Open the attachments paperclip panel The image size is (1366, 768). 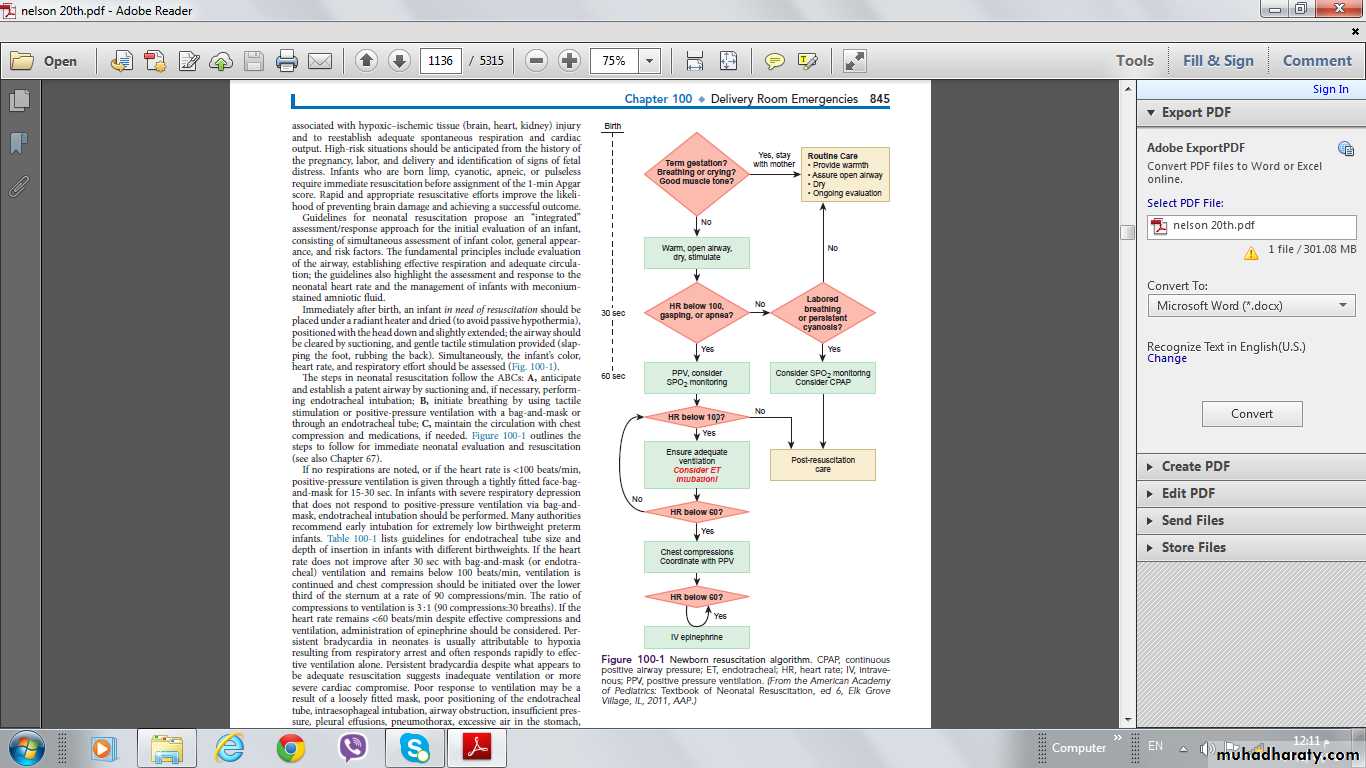19,186
